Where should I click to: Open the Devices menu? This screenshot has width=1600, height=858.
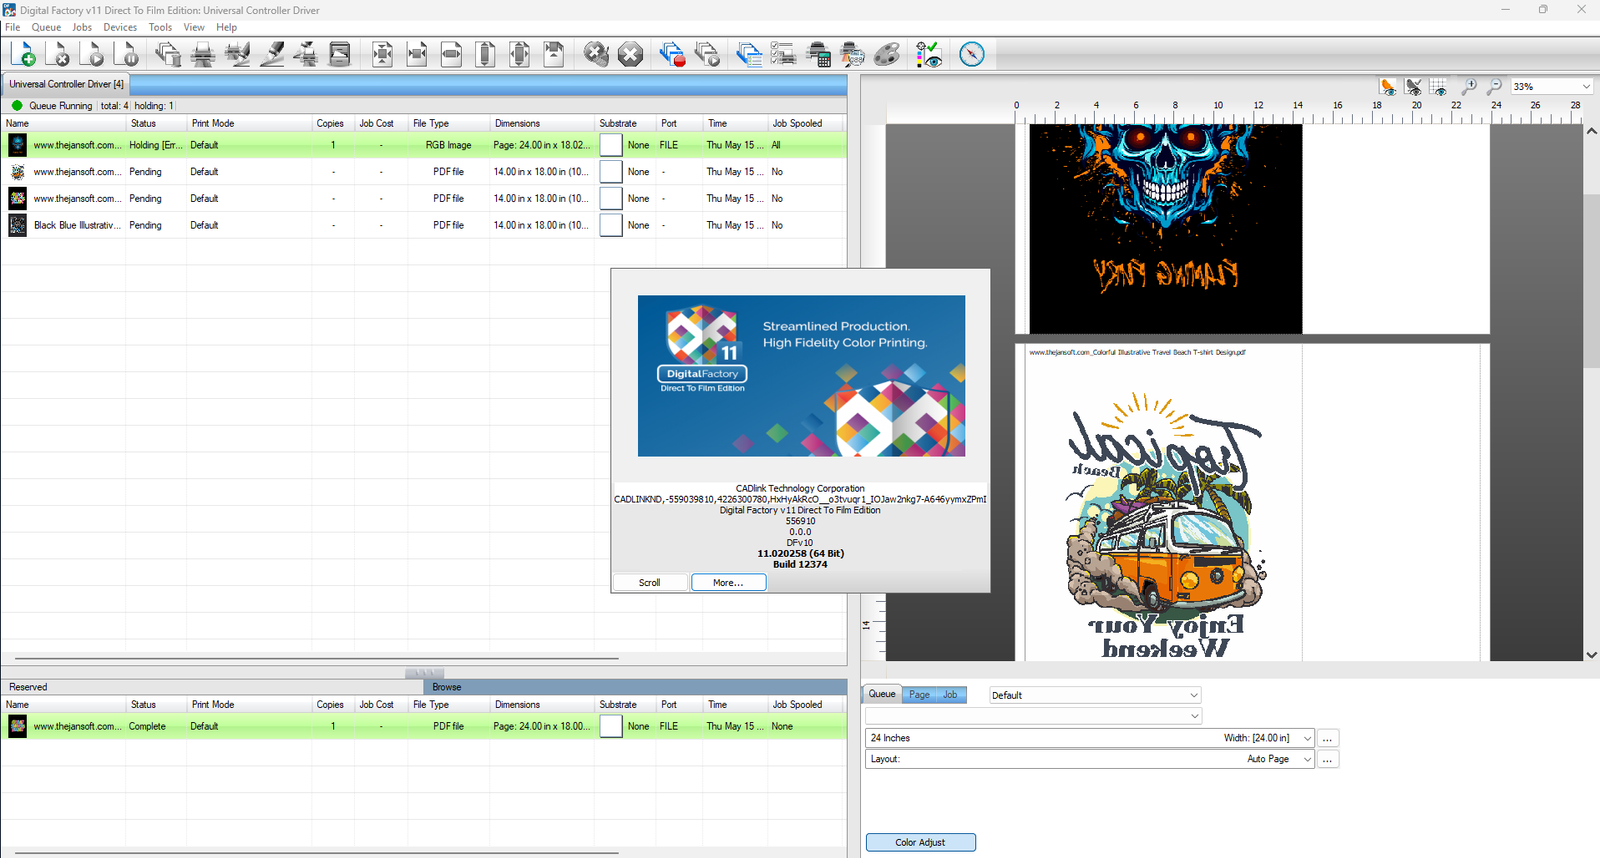[120, 27]
